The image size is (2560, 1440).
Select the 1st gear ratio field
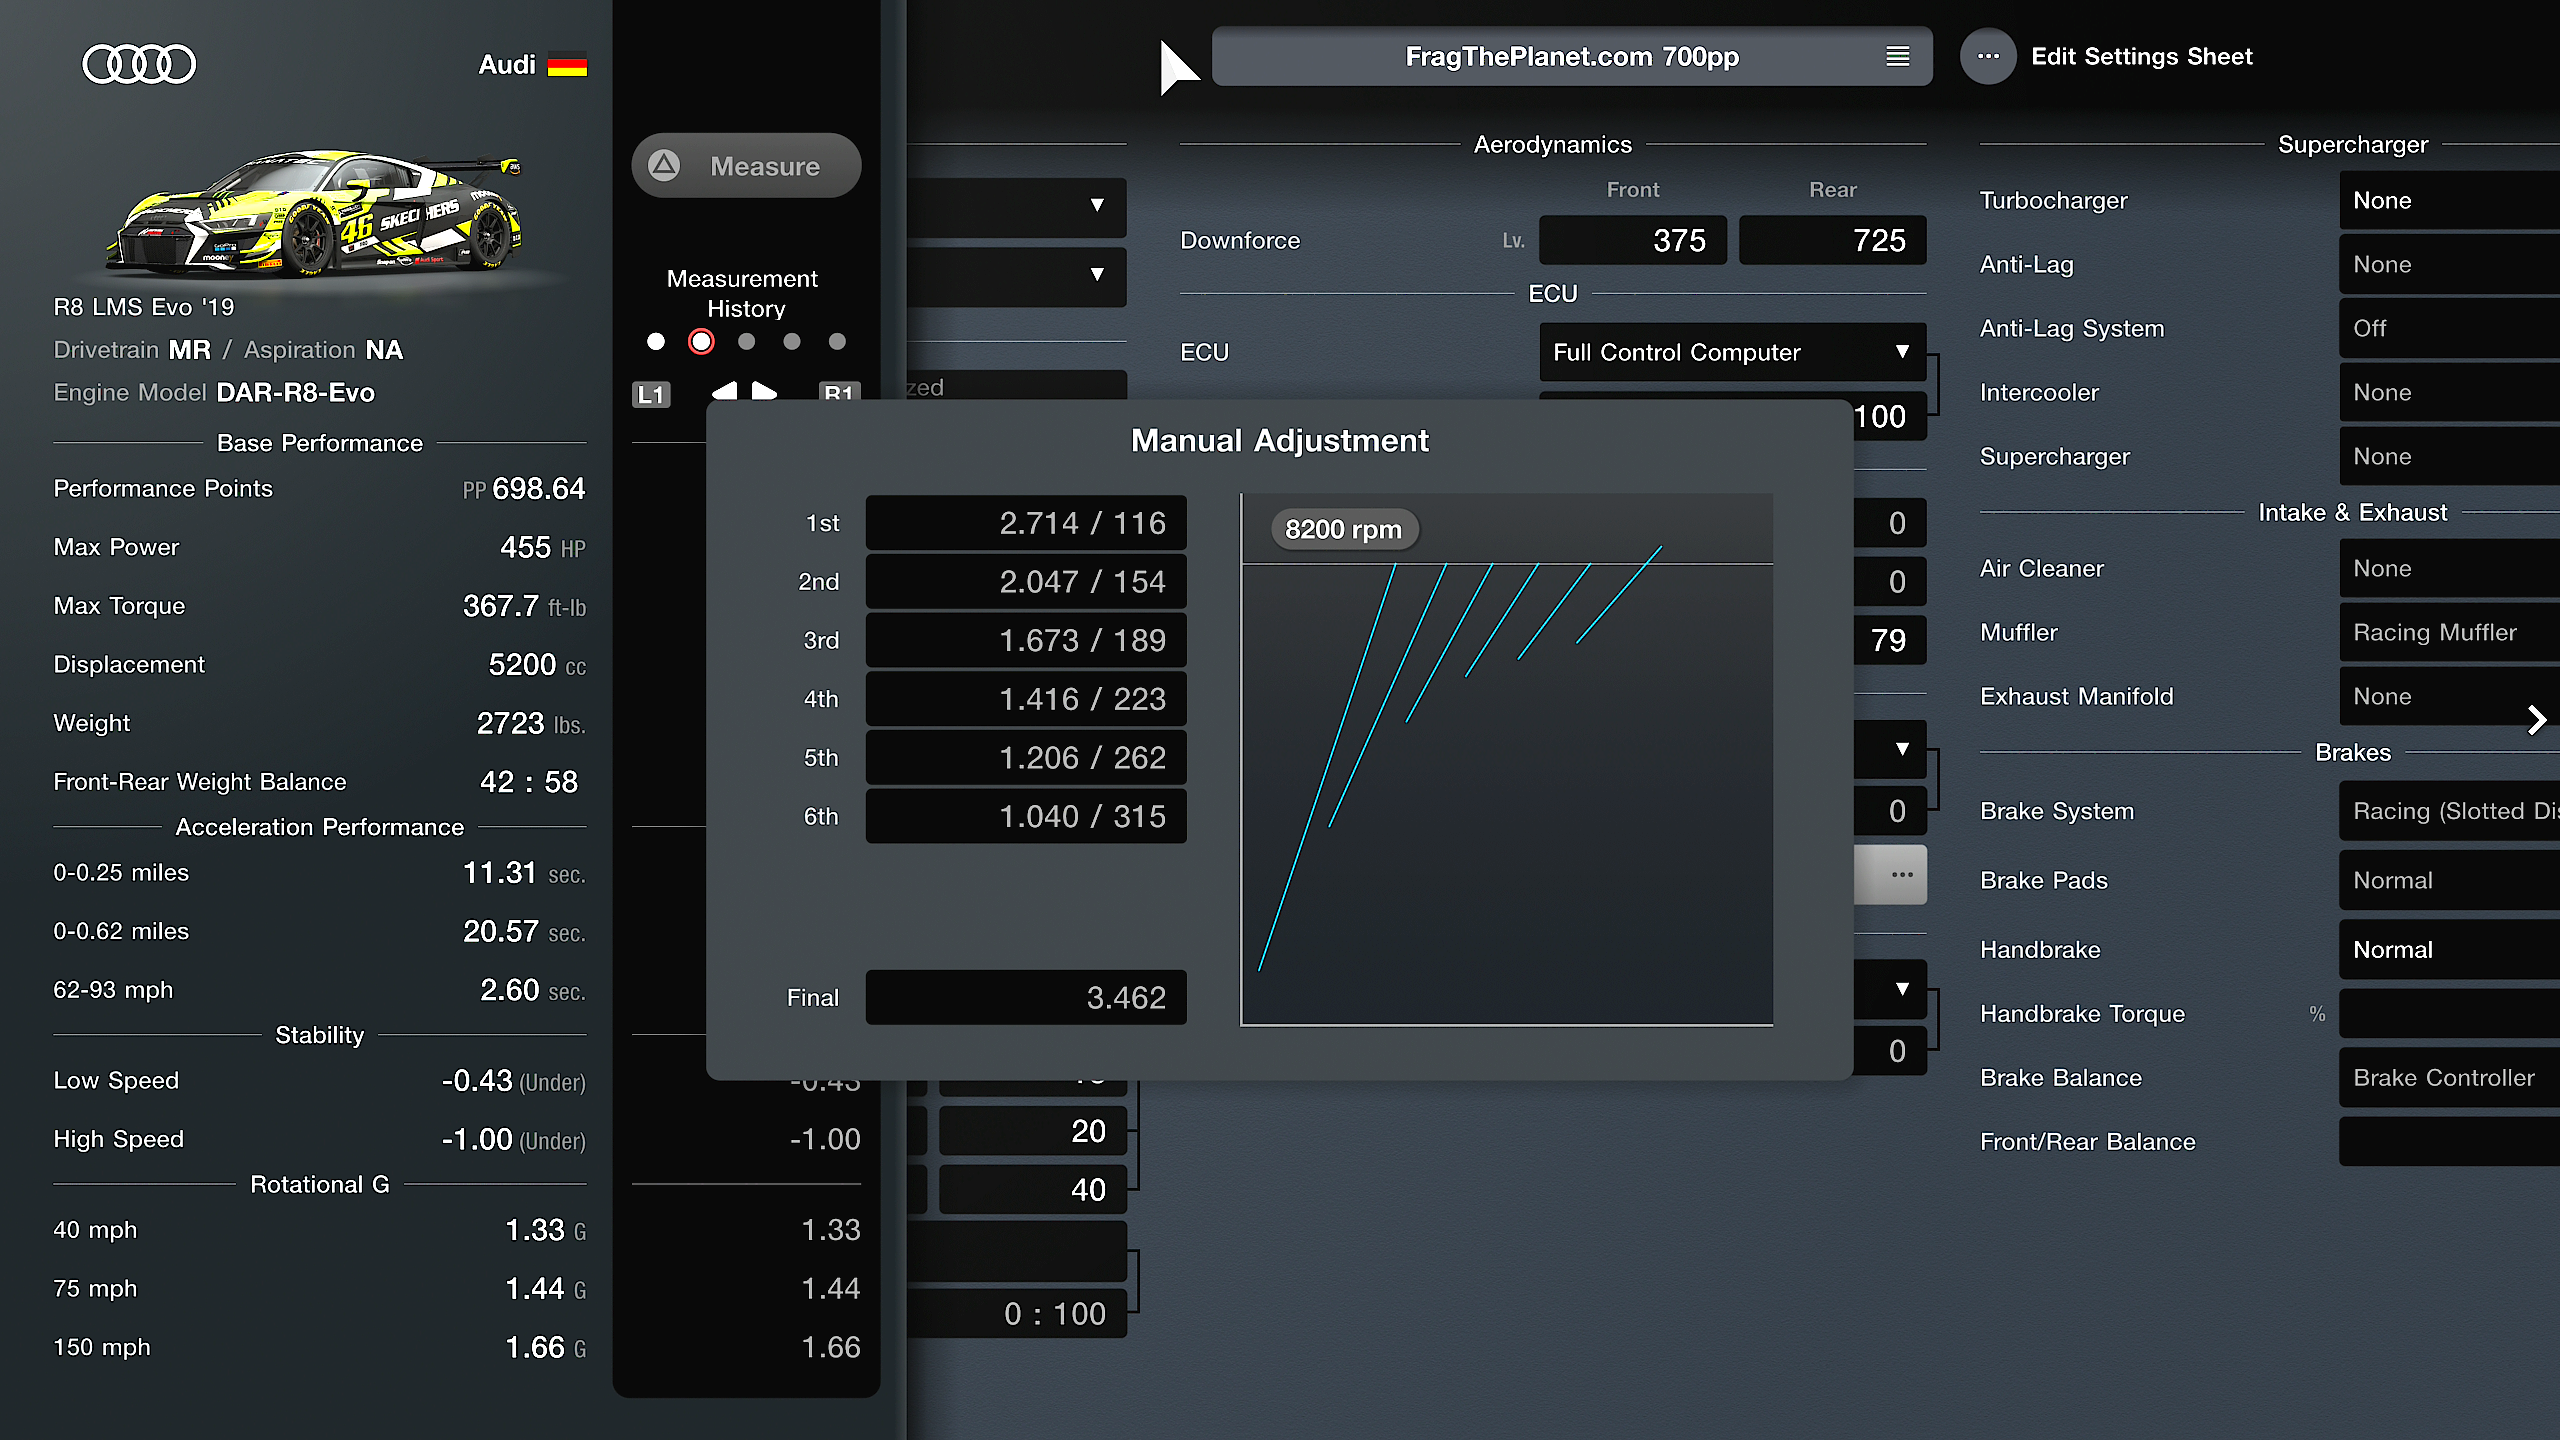[x=1026, y=523]
